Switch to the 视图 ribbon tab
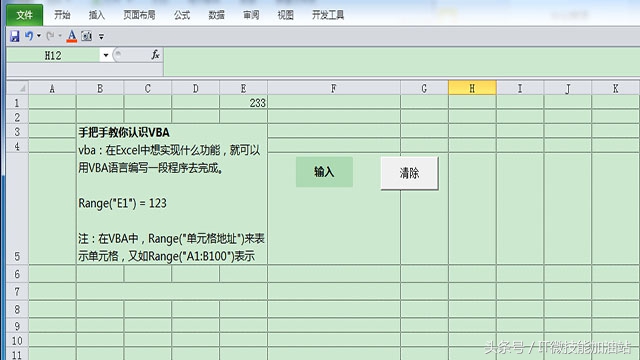The width and height of the screenshot is (640, 360). click(x=285, y=15)
